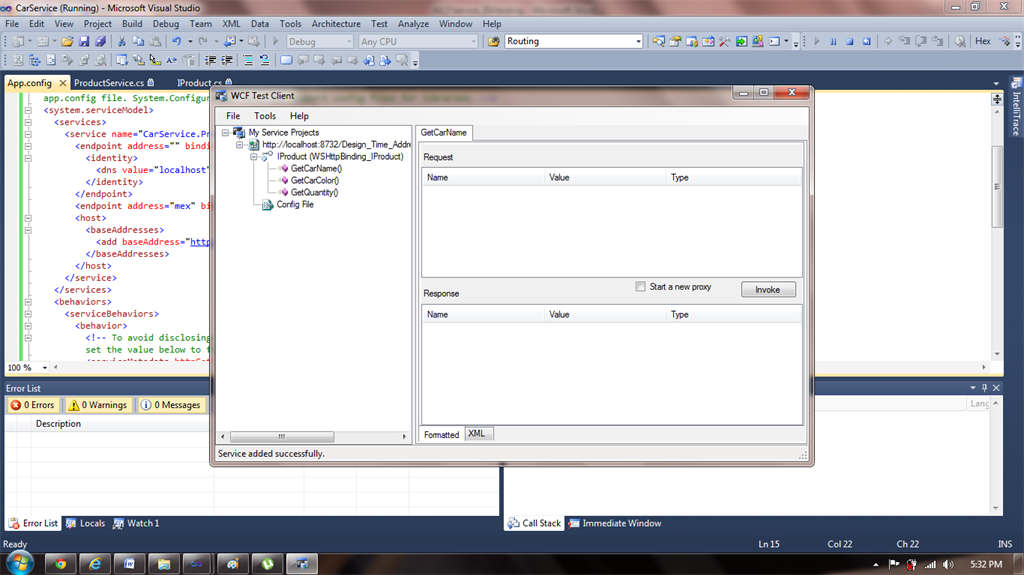
Task: Toggle the 0 Messages filter button
Action: pyautogui.click(x=171, y=405)
